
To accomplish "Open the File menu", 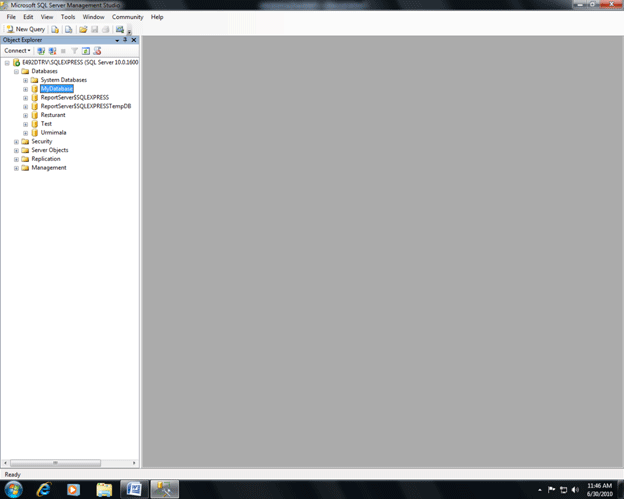I will 11,17.
